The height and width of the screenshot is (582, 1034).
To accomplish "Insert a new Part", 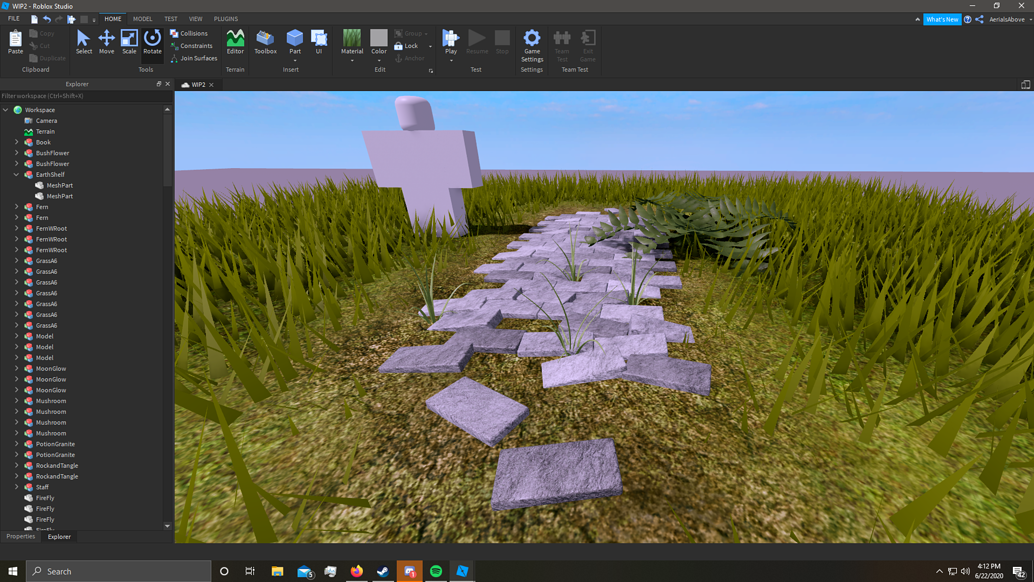I will (295, 41).
